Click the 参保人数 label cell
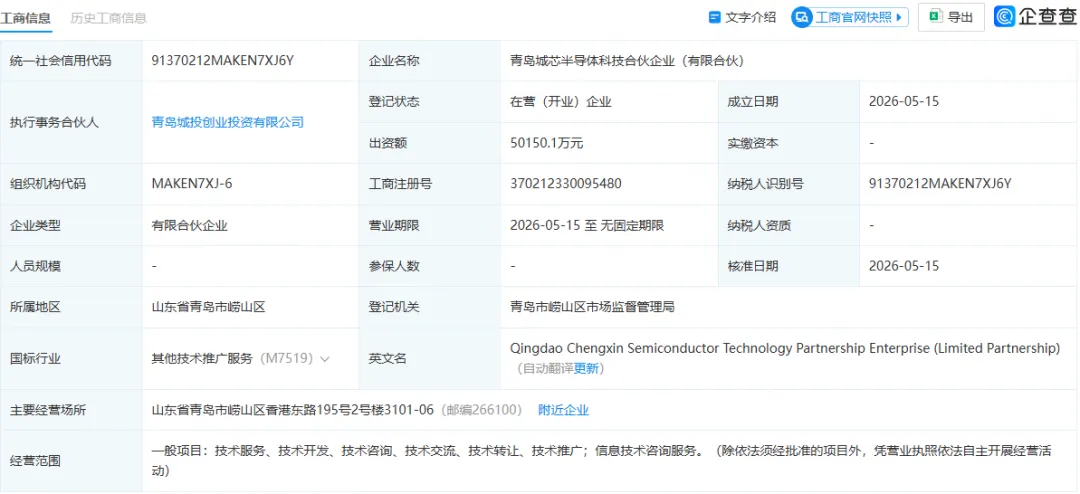Viewport: 1080px width, 494px height. point(430,266)
